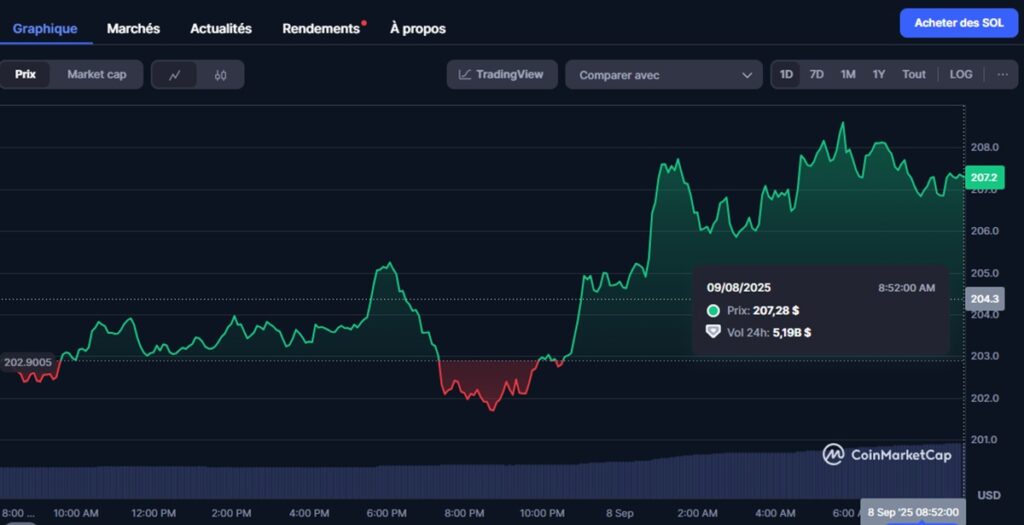Click the USD currency label
Screen dimensions: 1024x525
989,496
